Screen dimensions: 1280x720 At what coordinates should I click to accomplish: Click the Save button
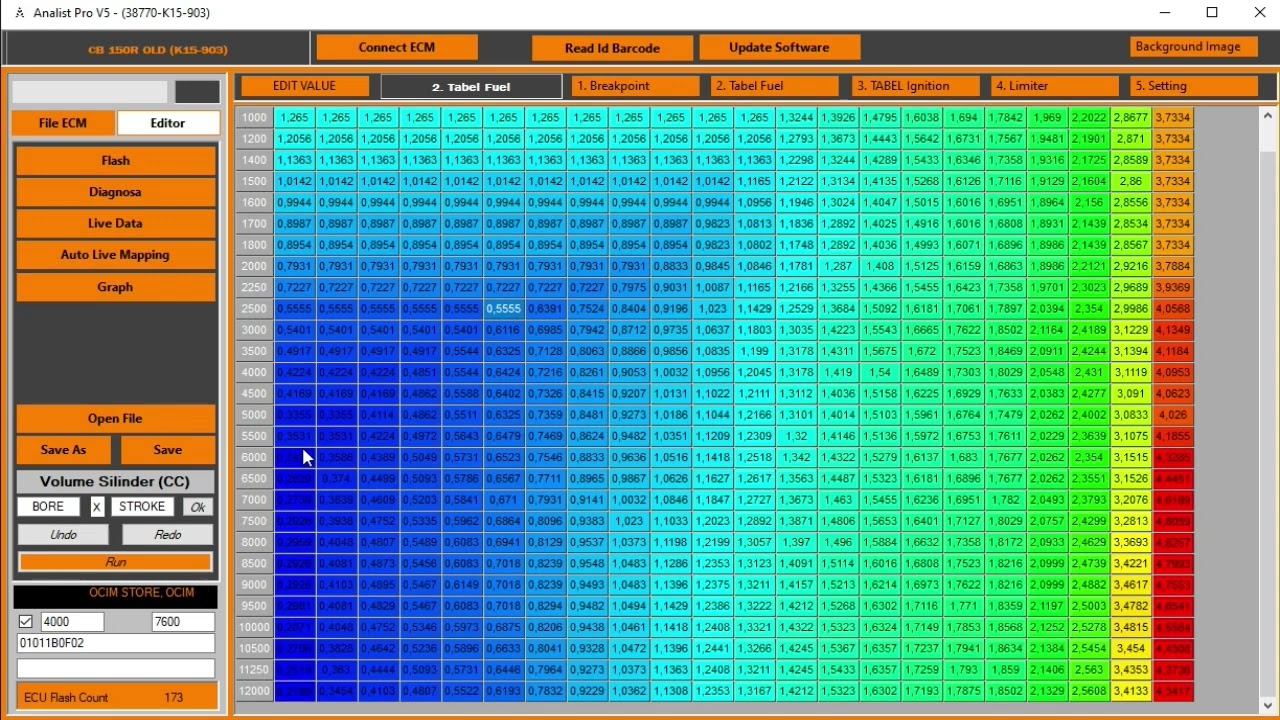(x=168, y=450)
